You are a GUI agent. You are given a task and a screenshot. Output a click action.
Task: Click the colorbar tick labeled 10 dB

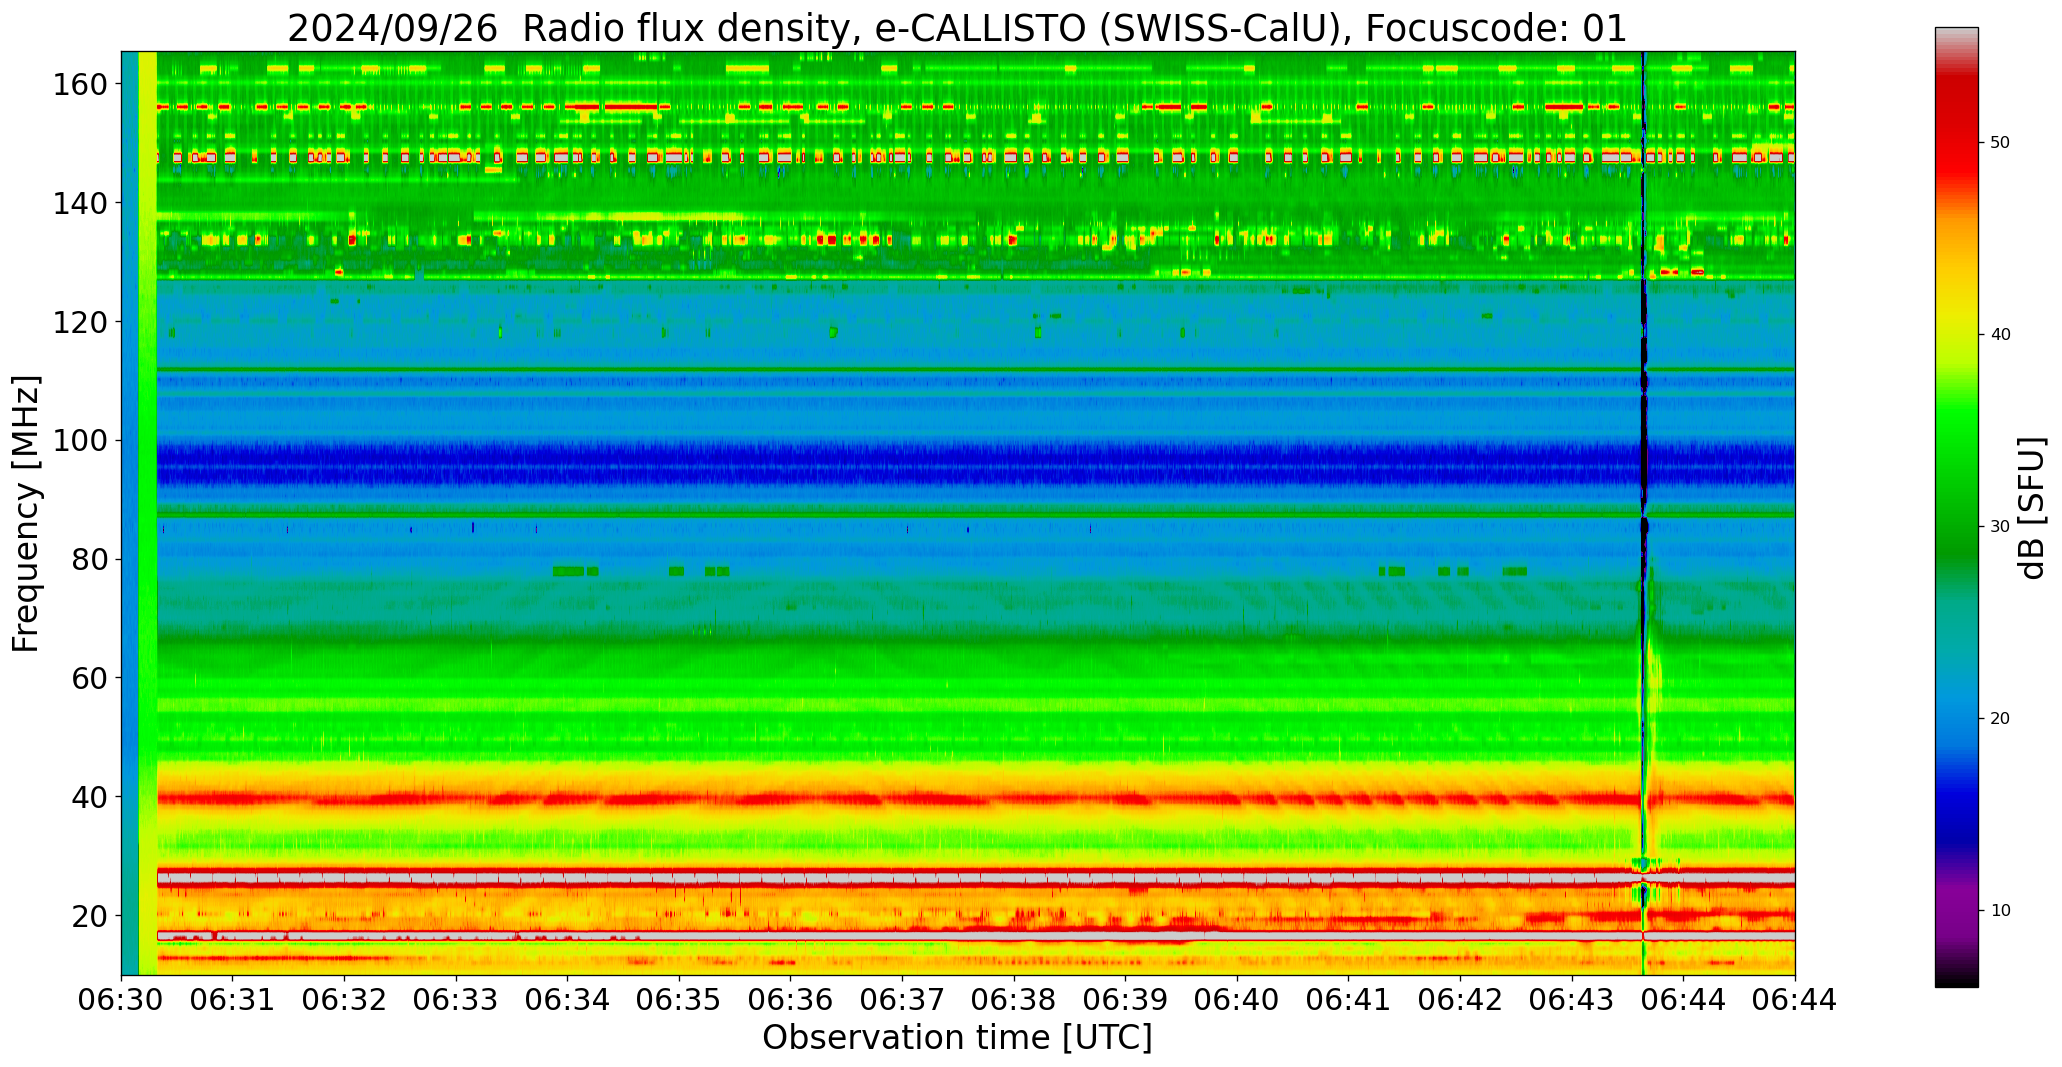(x=2000, y=911)
